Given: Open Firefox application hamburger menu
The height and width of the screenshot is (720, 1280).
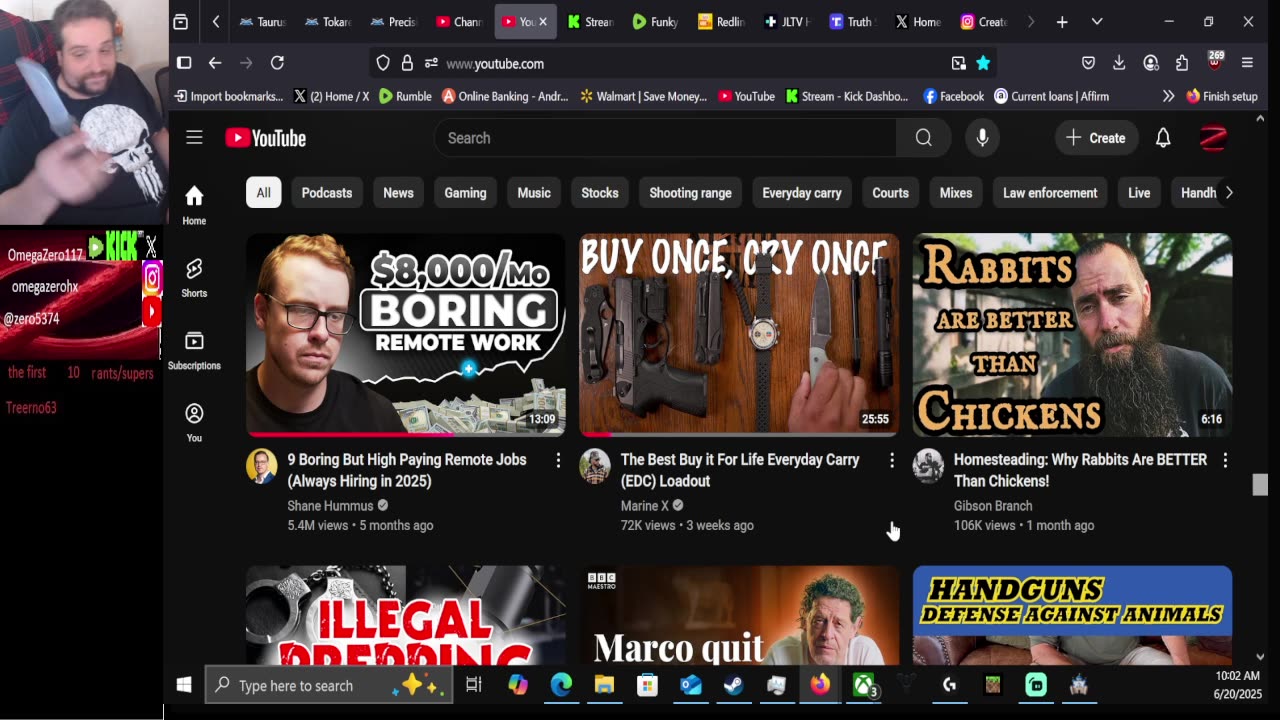Looking at the screenshot, I should coord(1247,63).
